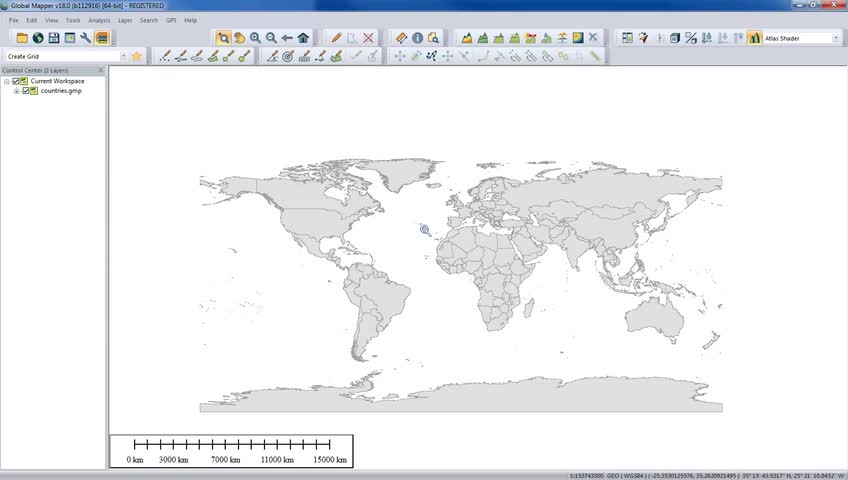Select the countries.gmp layer name
The width and height of the screenshot is (848, 480).
pyautogui.click(x=61, y=91)
